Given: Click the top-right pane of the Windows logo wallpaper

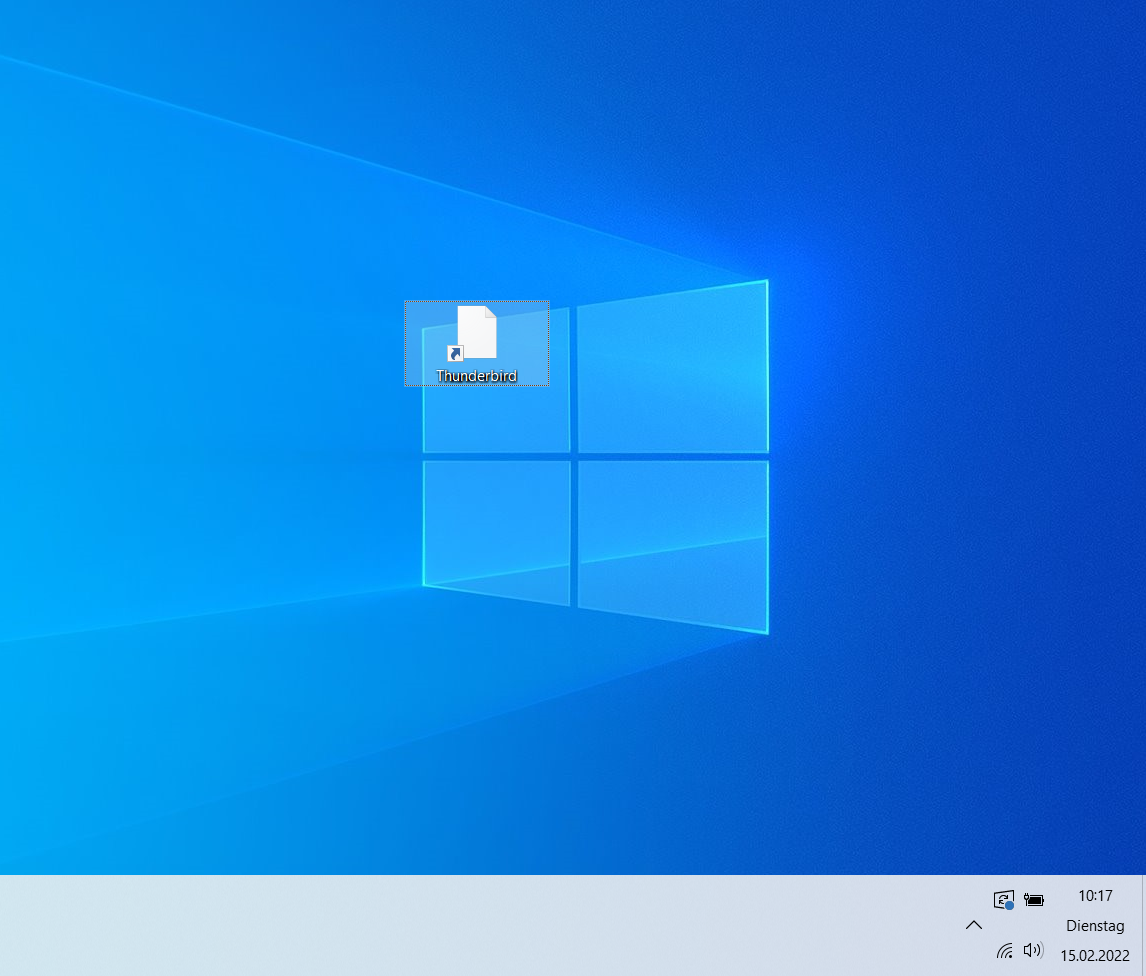Looking at the screenshot, I should 672,370.
